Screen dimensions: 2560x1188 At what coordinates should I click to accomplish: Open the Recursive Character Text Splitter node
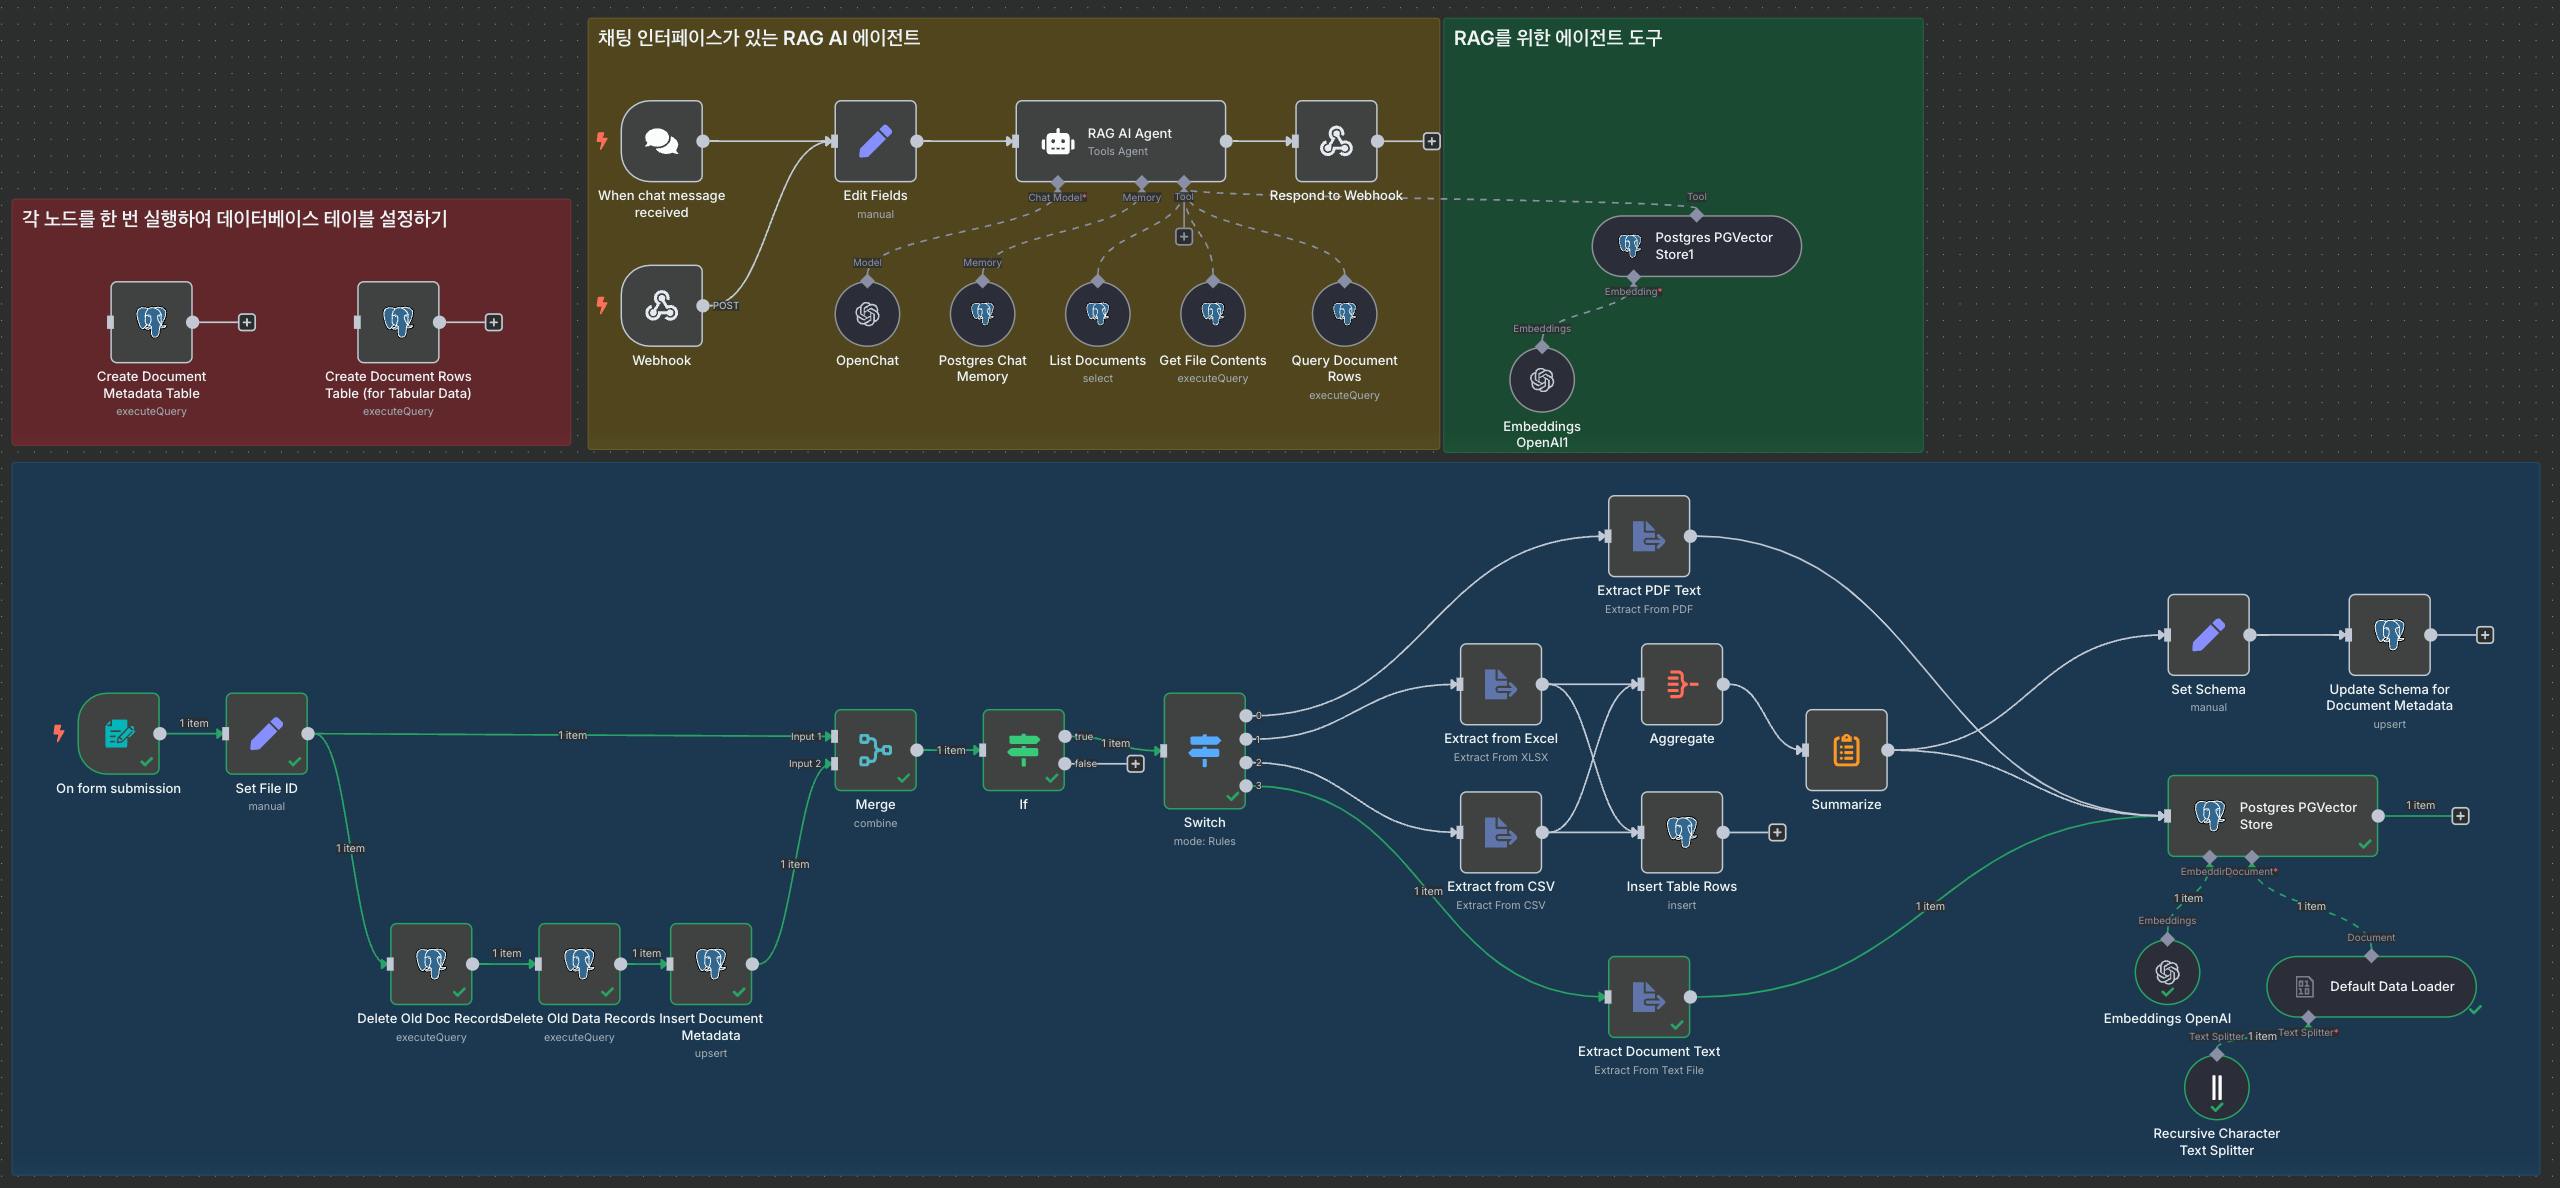tap(2216, 1087)
